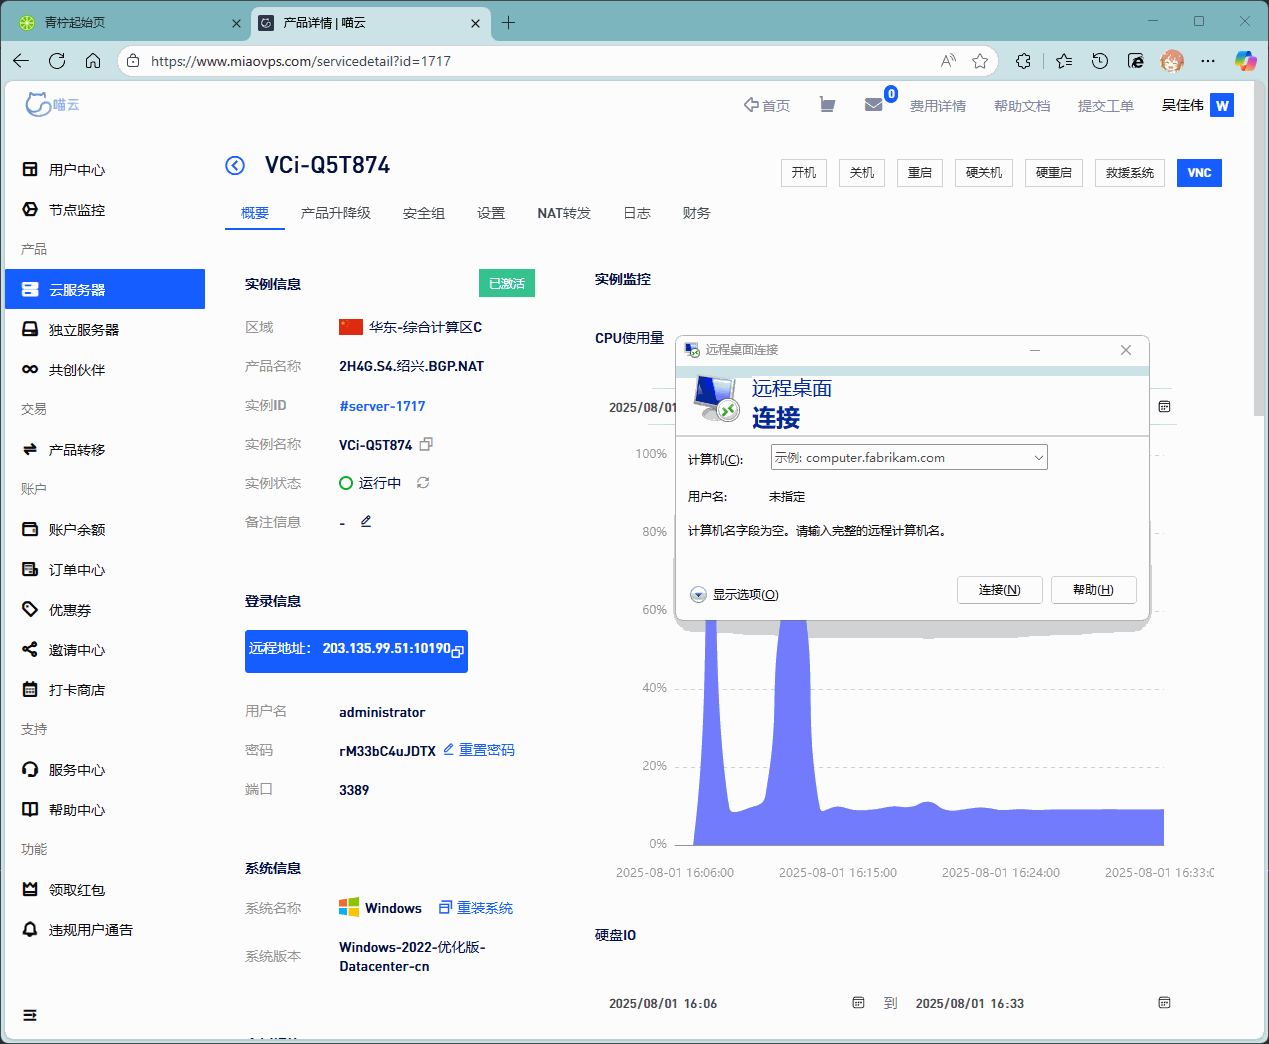The image size is (1269, 1044).
Task: Open 硬盘IO end date calendar icon
Action: [x=1164, y=1002]
